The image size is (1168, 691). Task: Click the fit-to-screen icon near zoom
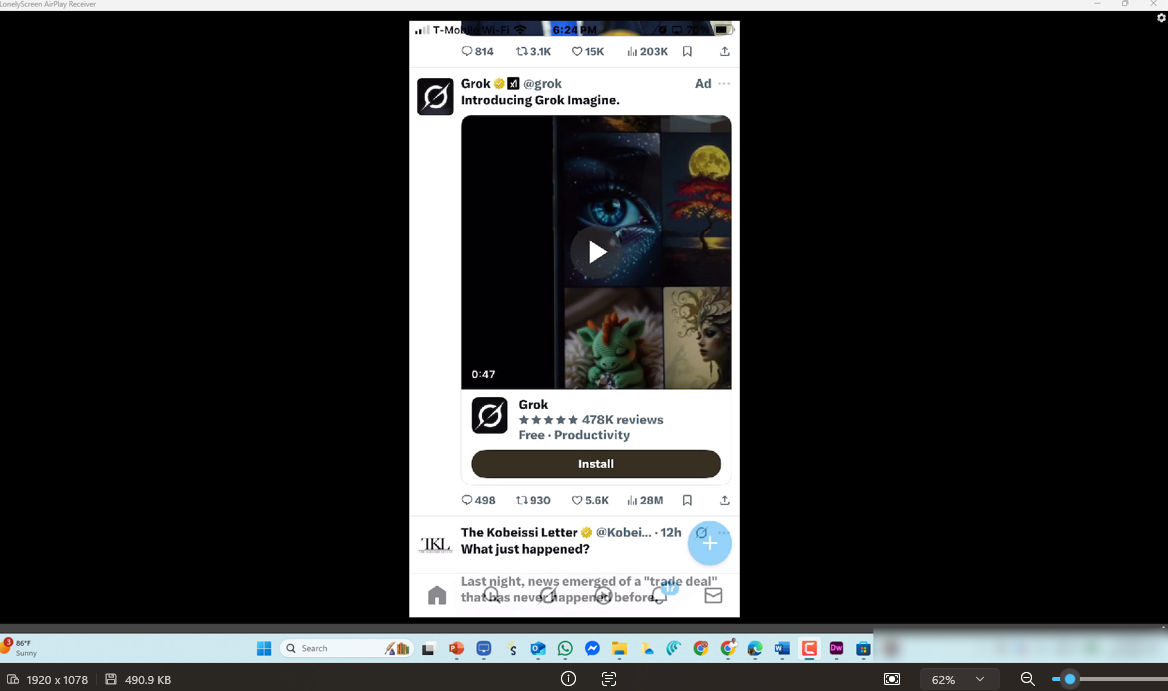pyautogui.click(x=892, y=679)
